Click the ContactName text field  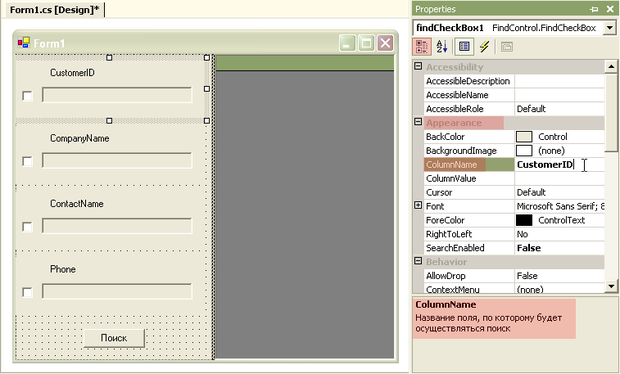point(117,226)
